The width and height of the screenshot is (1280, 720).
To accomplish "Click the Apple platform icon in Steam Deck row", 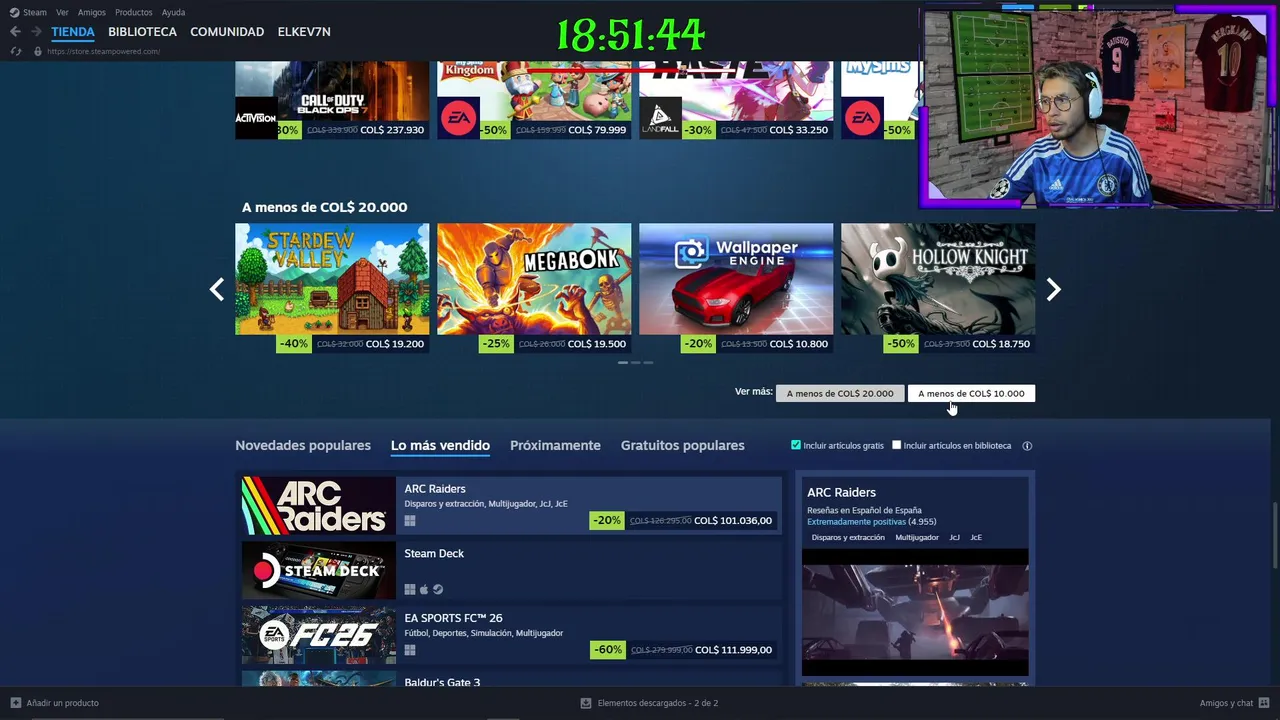I will [x=424, y=589].
